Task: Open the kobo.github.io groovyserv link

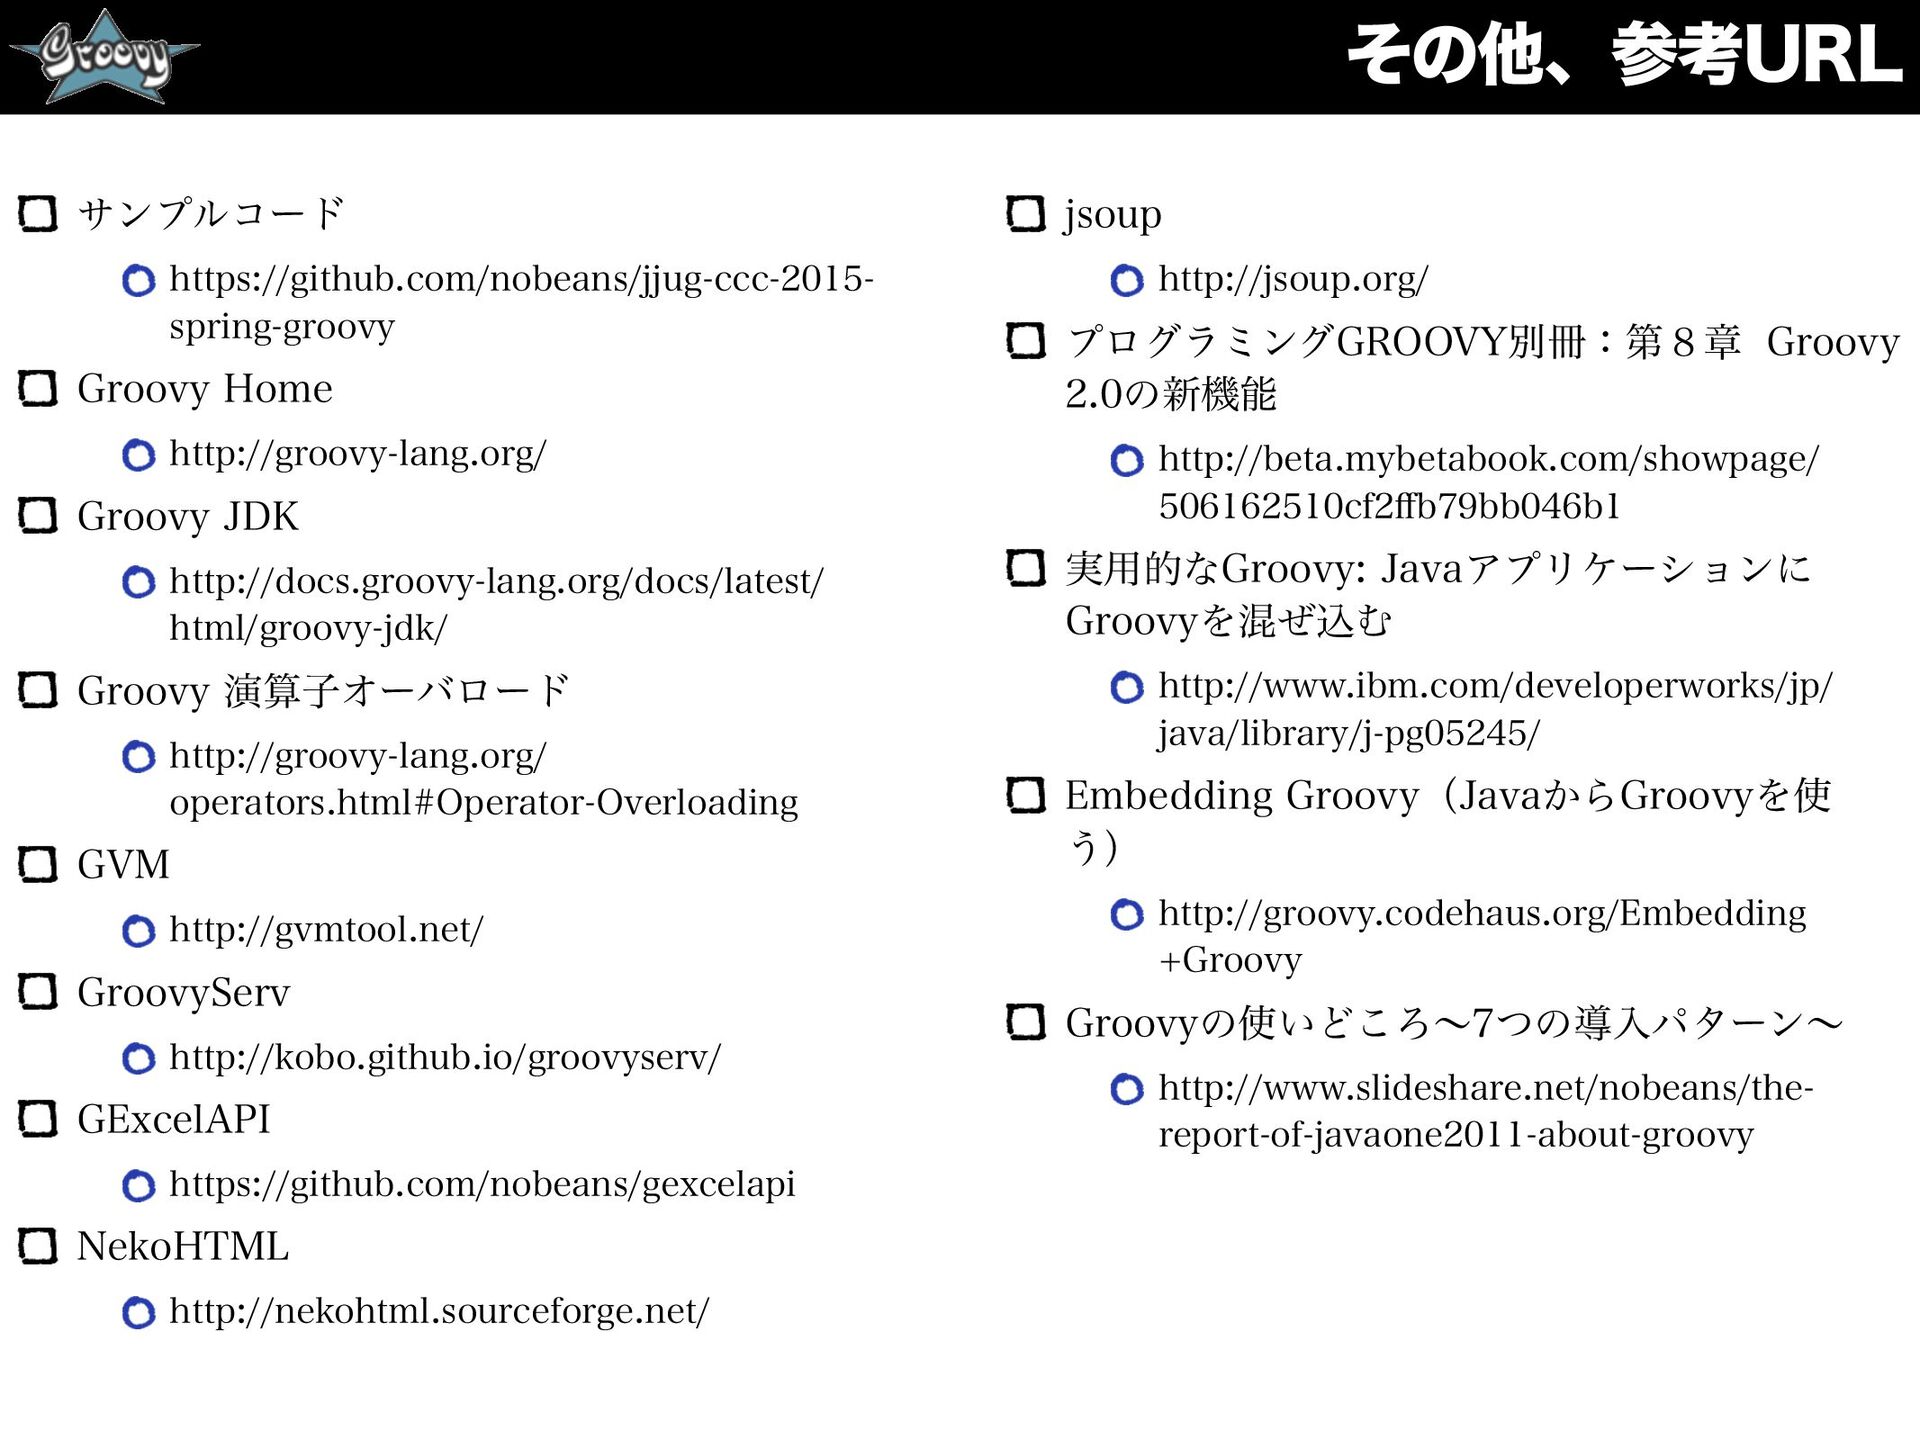Action: [x=445, y=1057]
